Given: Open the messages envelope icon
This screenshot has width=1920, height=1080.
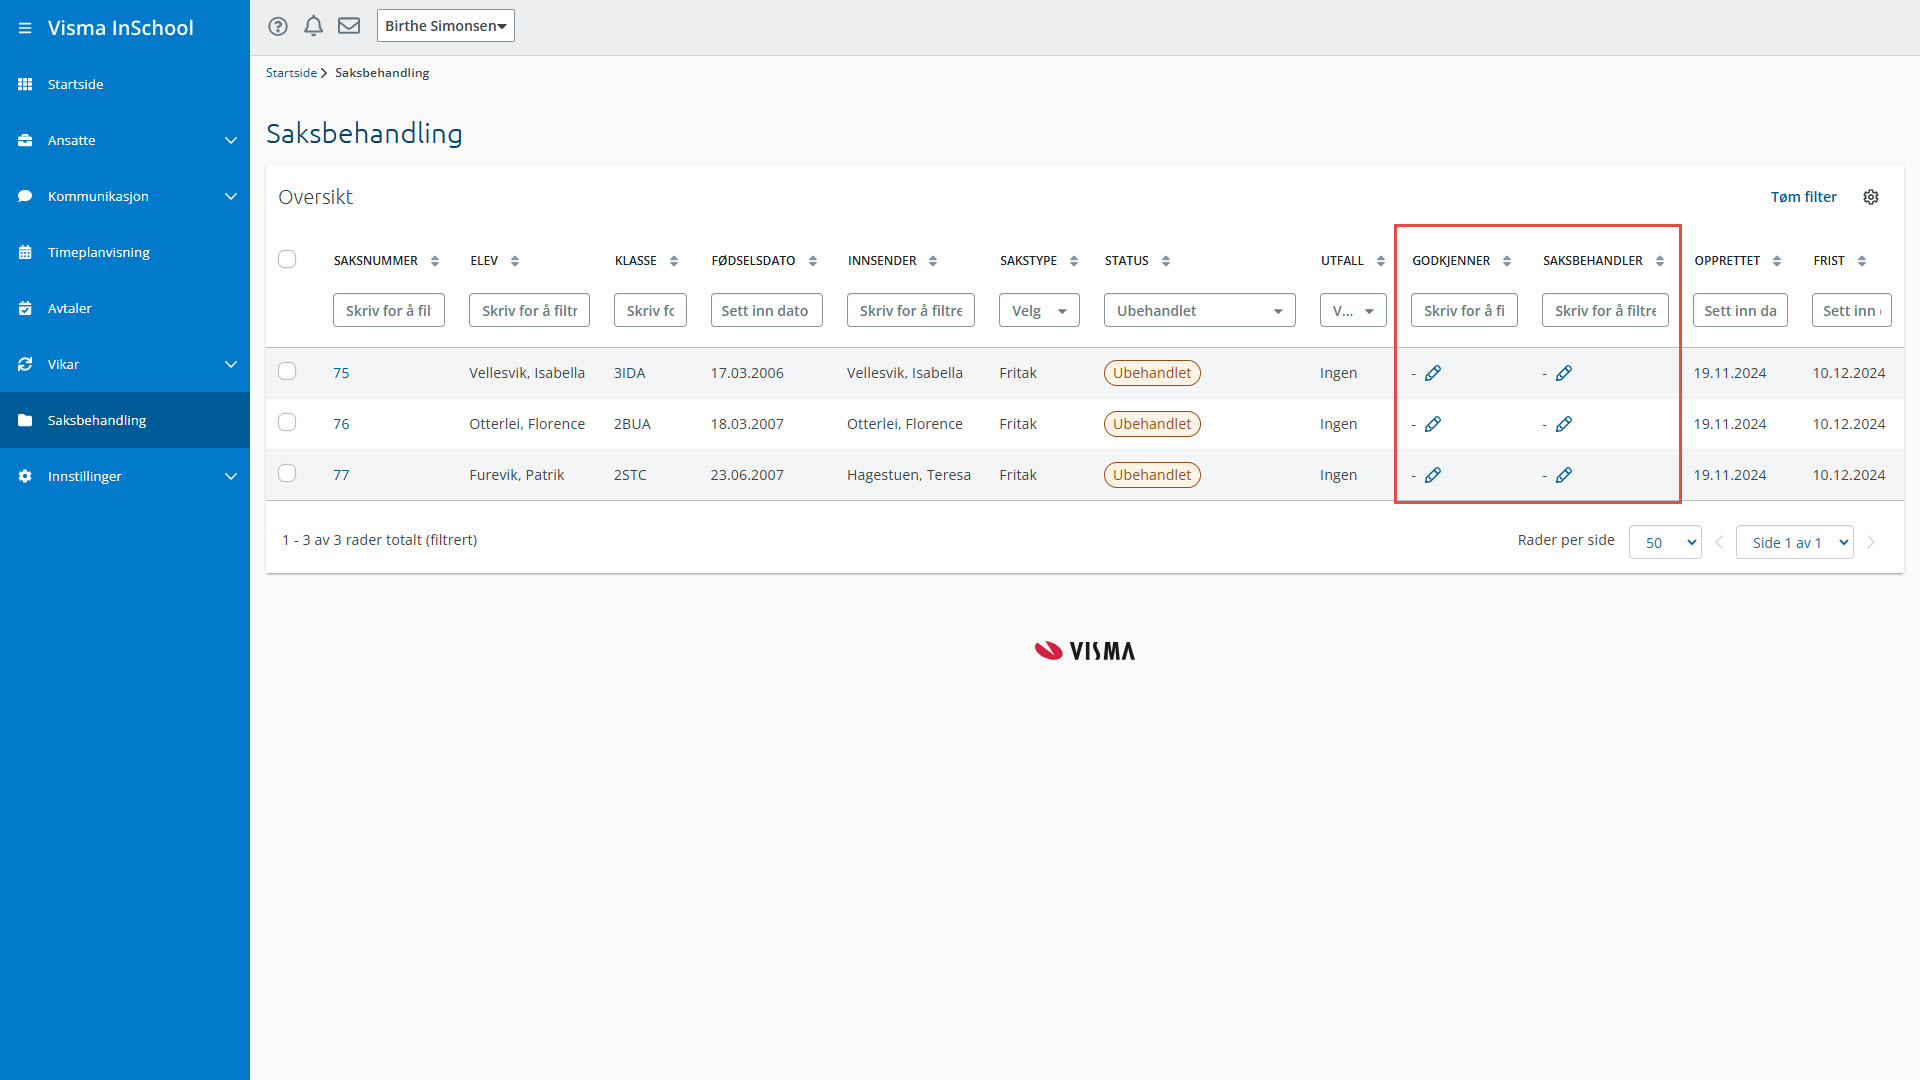Looking at the screenshot, I should (x=349, y=26).
